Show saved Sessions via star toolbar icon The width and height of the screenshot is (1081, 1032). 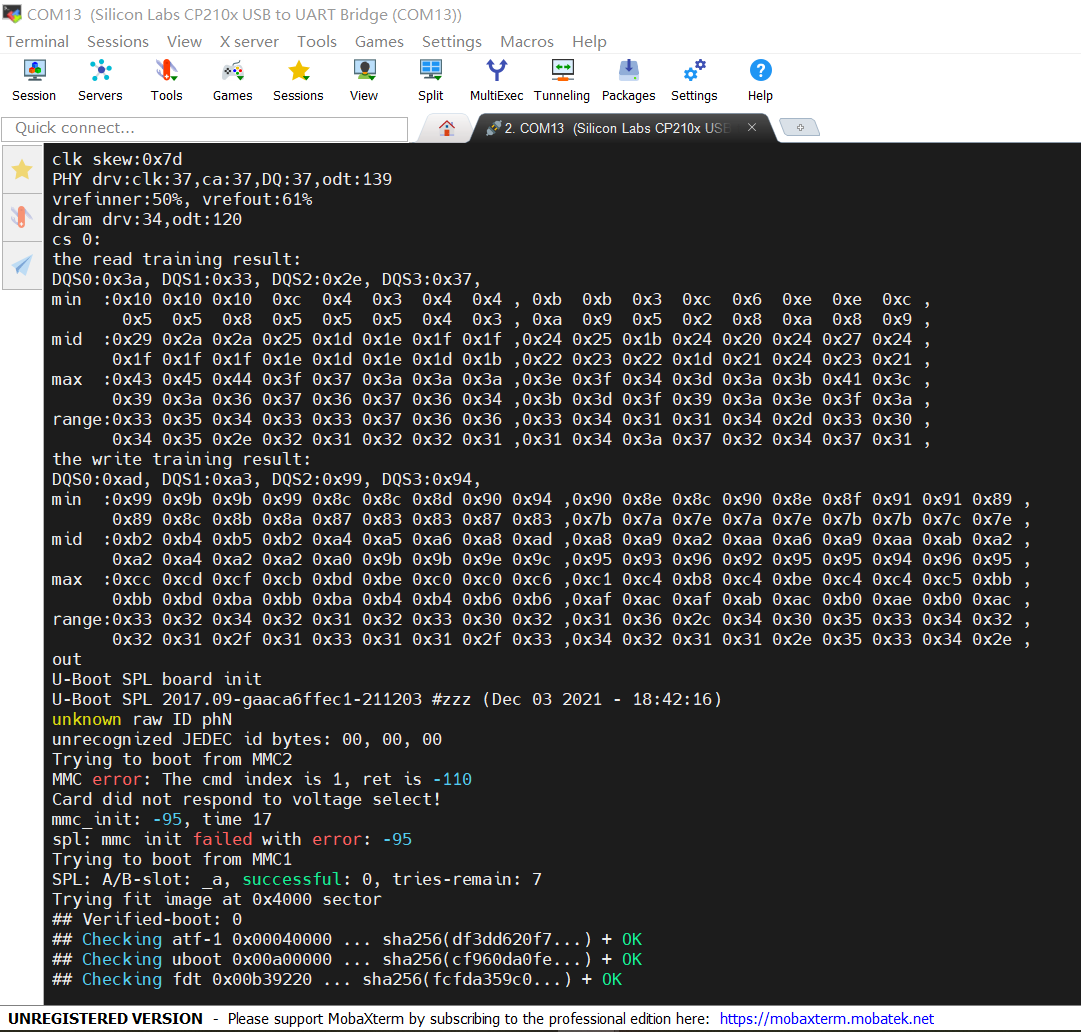coord(298,81)
